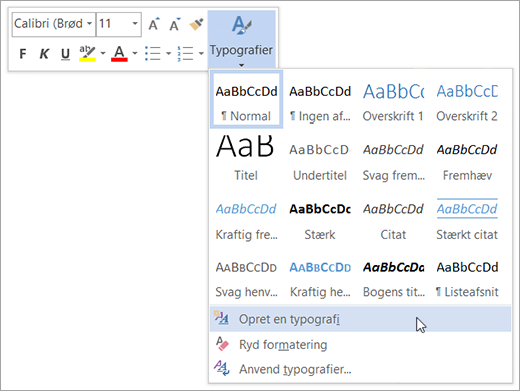Toggle italic with the K button
520x391 pixels.
click(x=44, y=54)
